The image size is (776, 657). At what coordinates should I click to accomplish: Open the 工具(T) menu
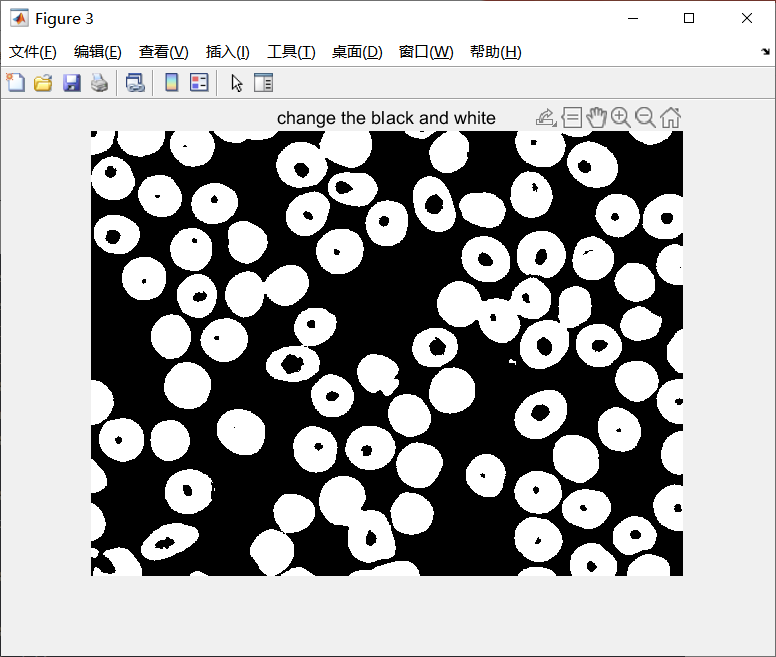click(x=291, y=51)
